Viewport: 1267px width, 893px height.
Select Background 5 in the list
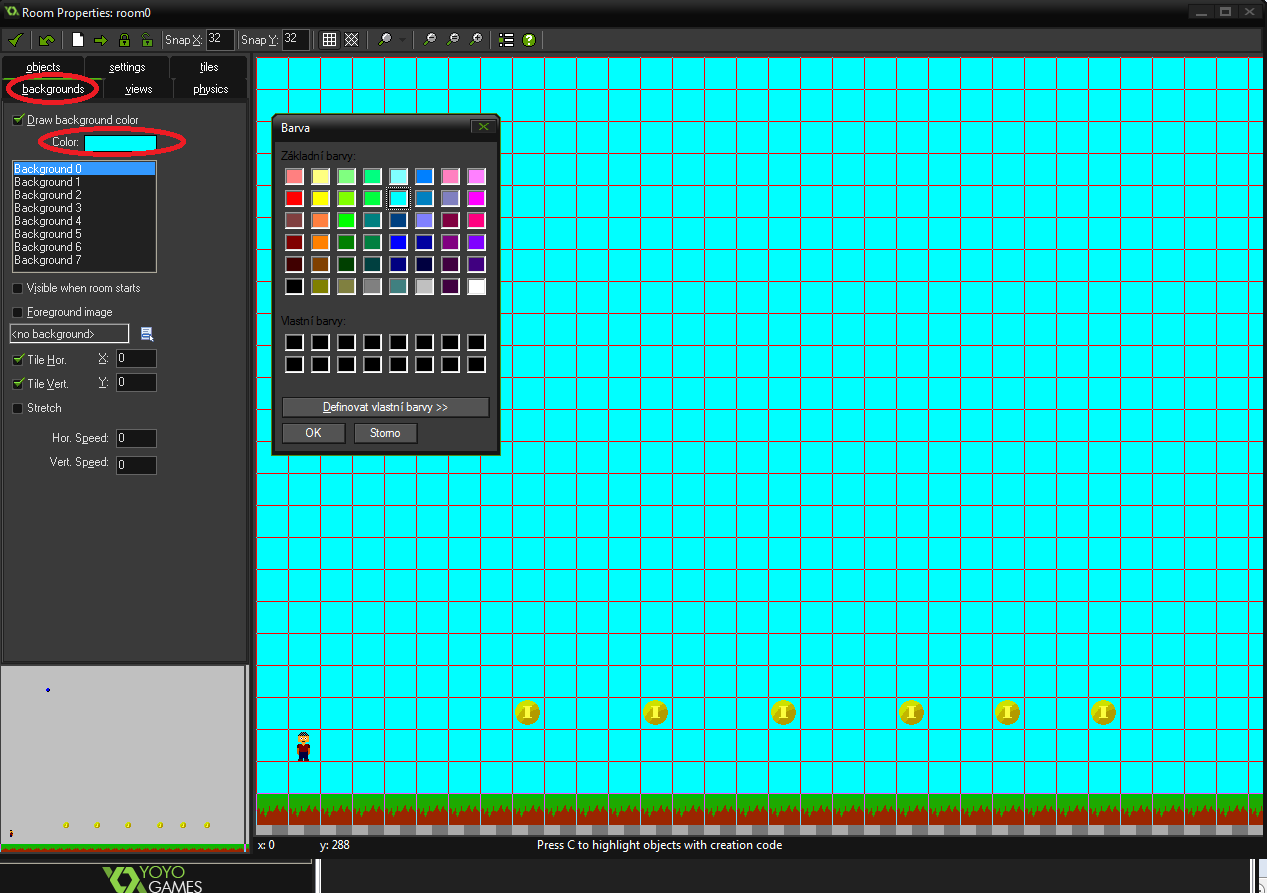pos(84,234)
